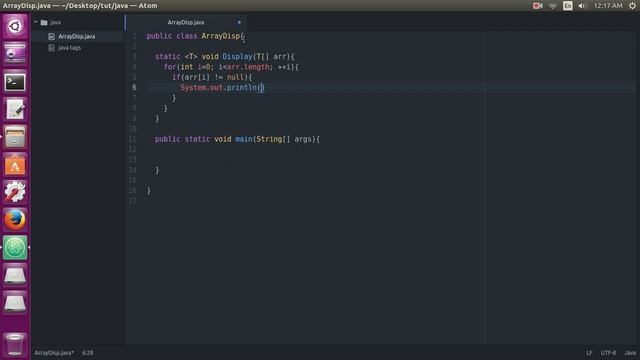Open the text editor notepad dock icon
The height and width of the screenshot is (360, 640).
[x=15, y=109]
